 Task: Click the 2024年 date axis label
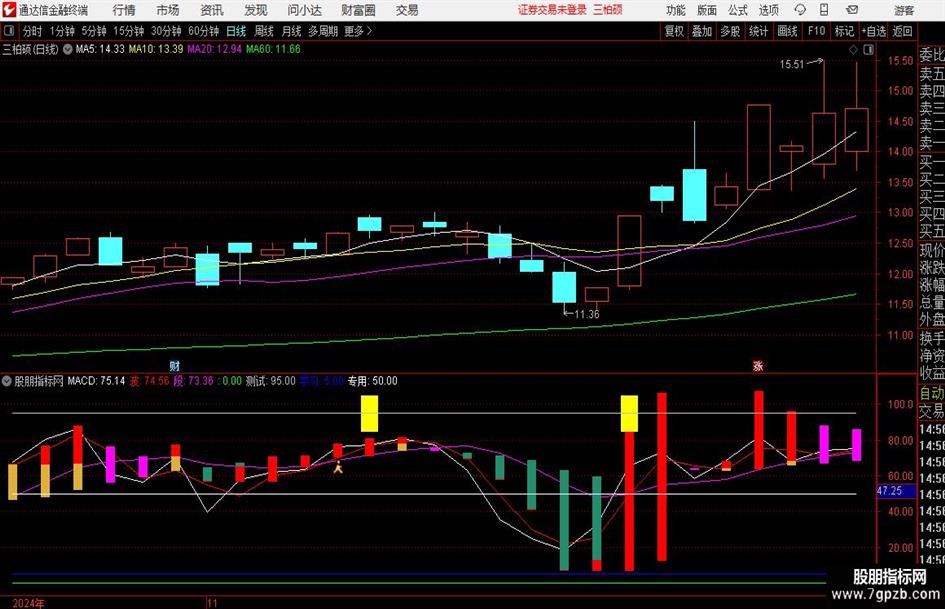point(28,603)
